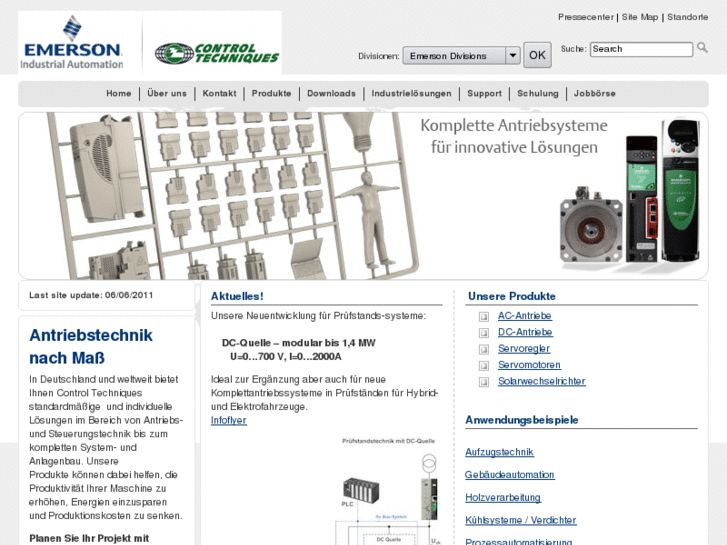Click the Prüfstandstechnik mit DC-Quelle diagram
This screenshot has height=545, width=727.
(x=388, y=491)
